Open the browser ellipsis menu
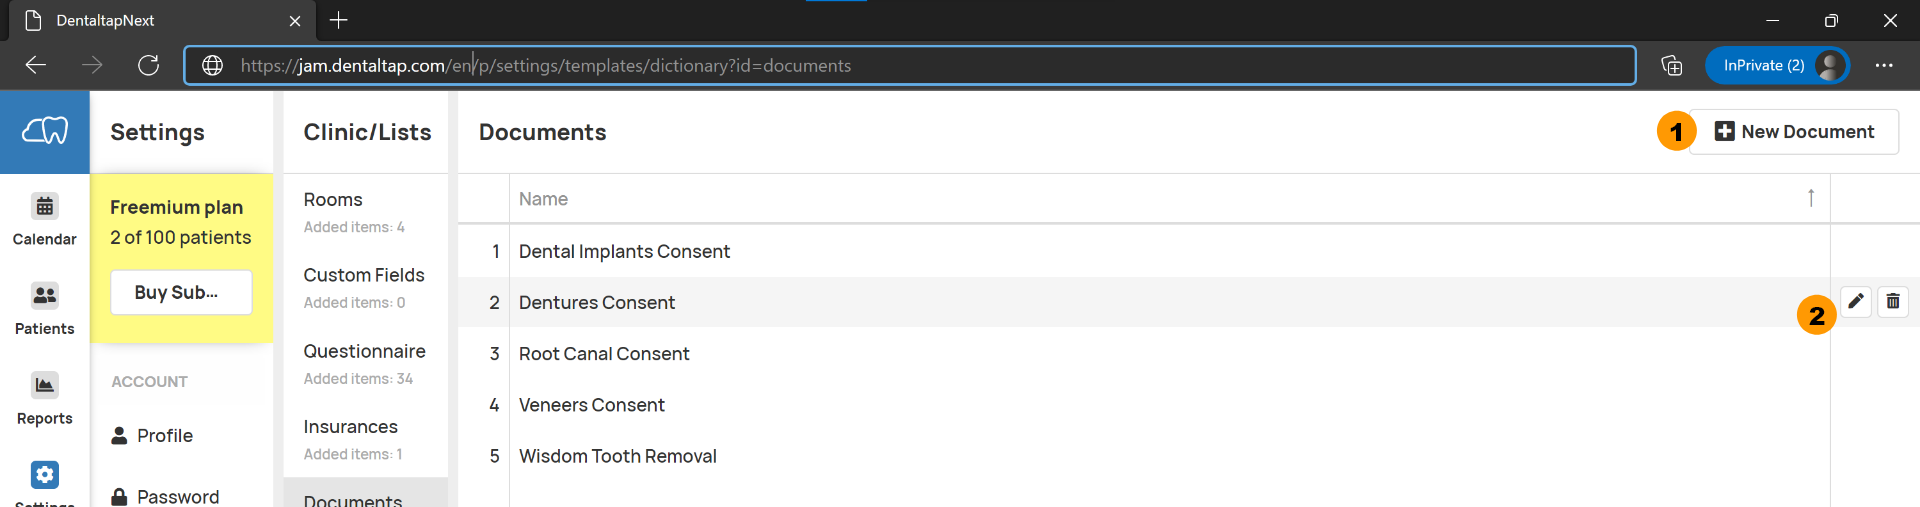Viewport: 1920px width, 507px height. point(1884,65)
